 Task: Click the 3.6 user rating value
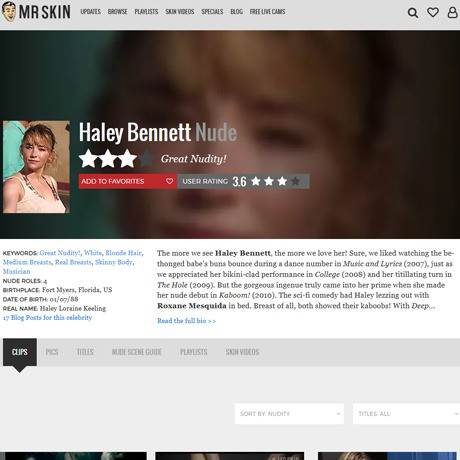(239, 181)
